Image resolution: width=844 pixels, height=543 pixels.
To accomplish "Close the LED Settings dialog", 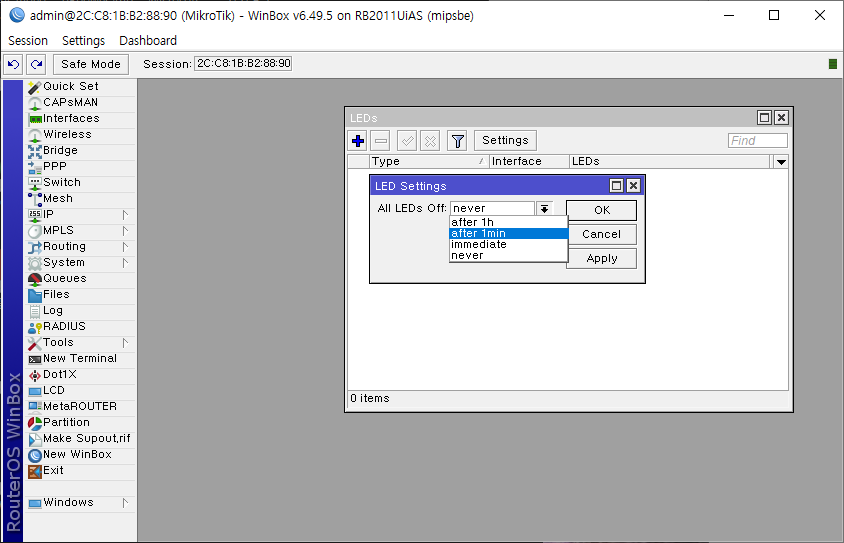I will 634,186.
